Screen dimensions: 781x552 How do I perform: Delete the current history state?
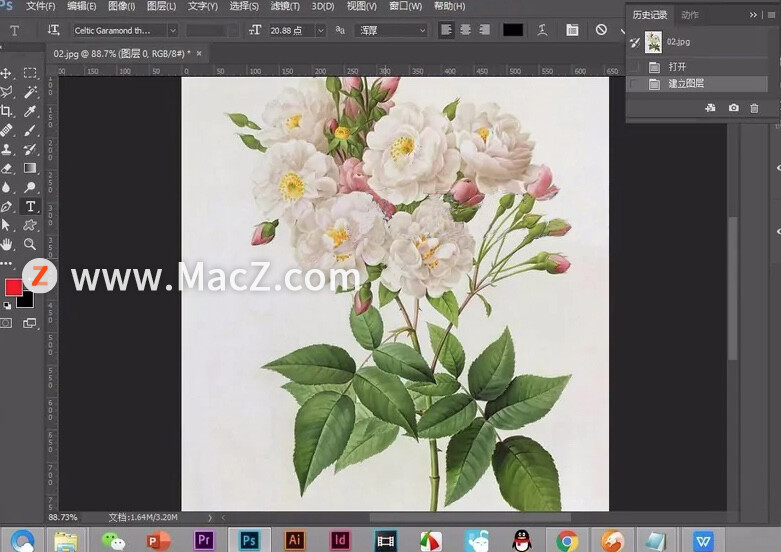pyautogui.click(x=754, y=108)
